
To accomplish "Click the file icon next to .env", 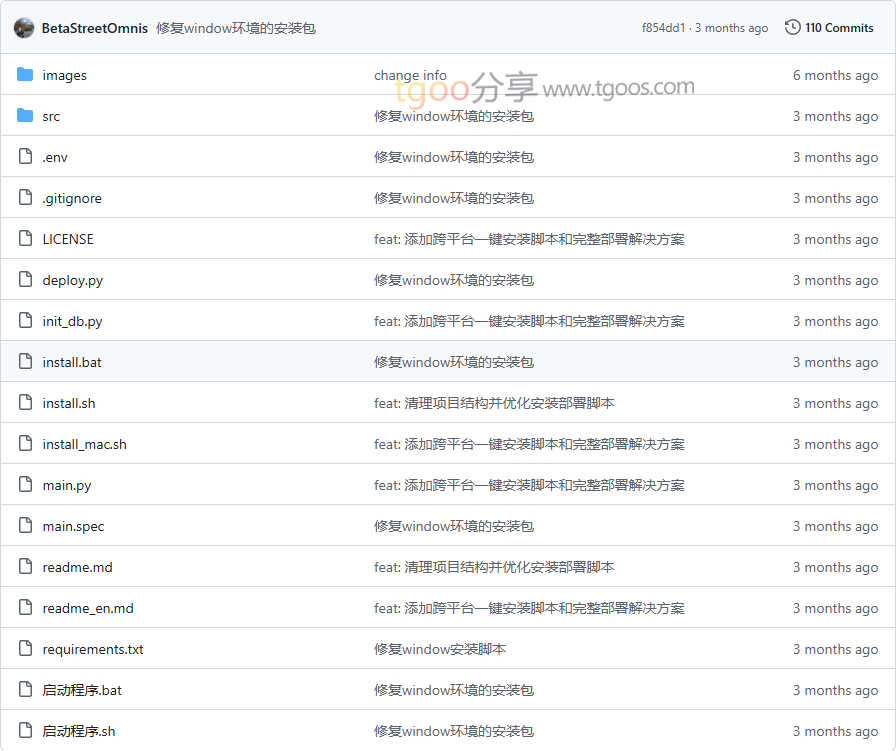I will (x=25, y=157).
